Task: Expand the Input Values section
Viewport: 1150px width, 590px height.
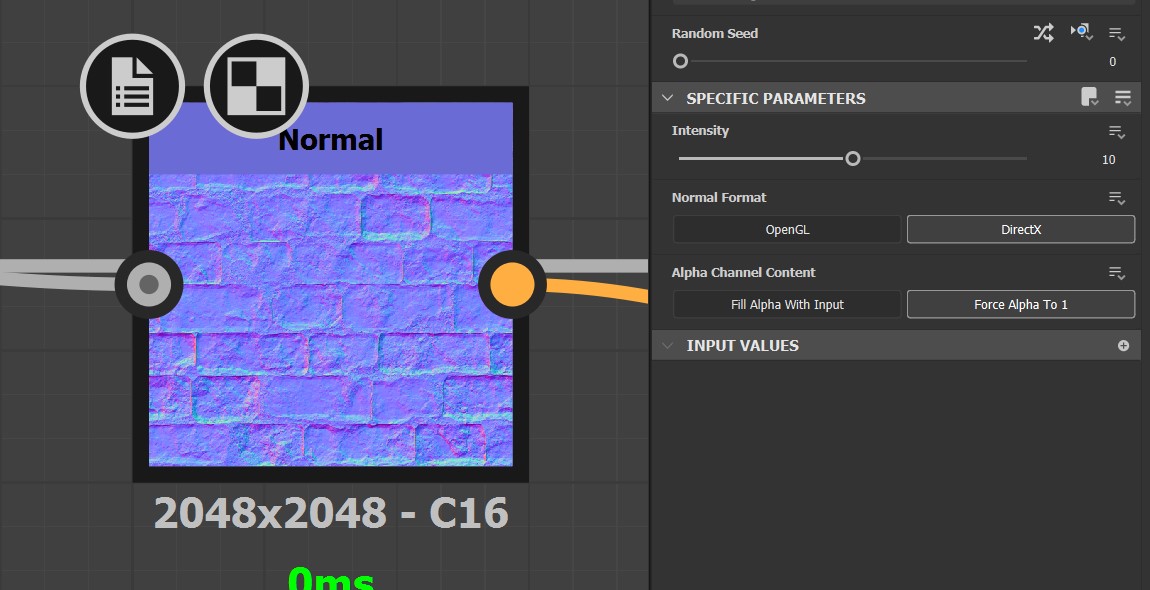Action: coord(667,345)
